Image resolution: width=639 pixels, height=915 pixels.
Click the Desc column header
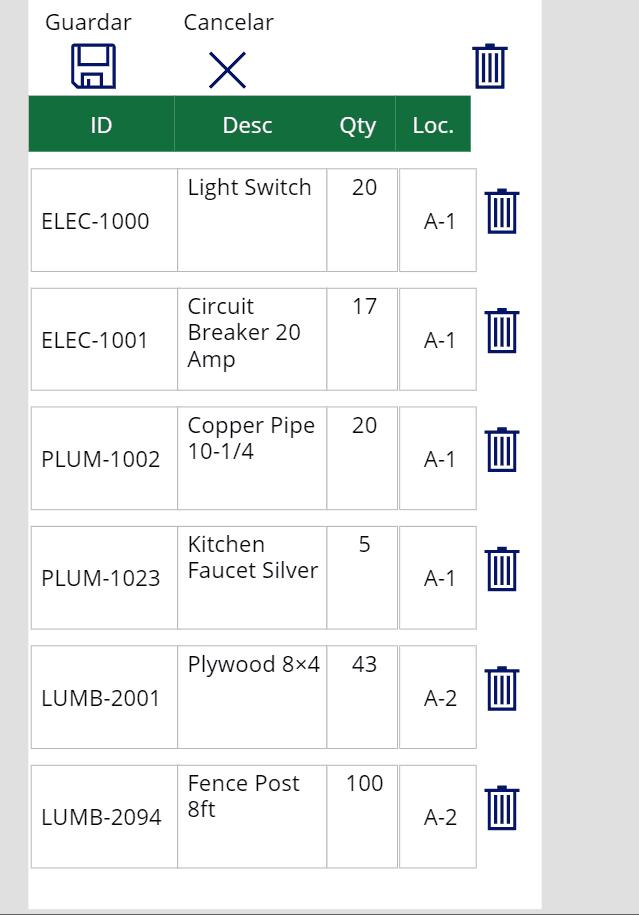(247, 124)
